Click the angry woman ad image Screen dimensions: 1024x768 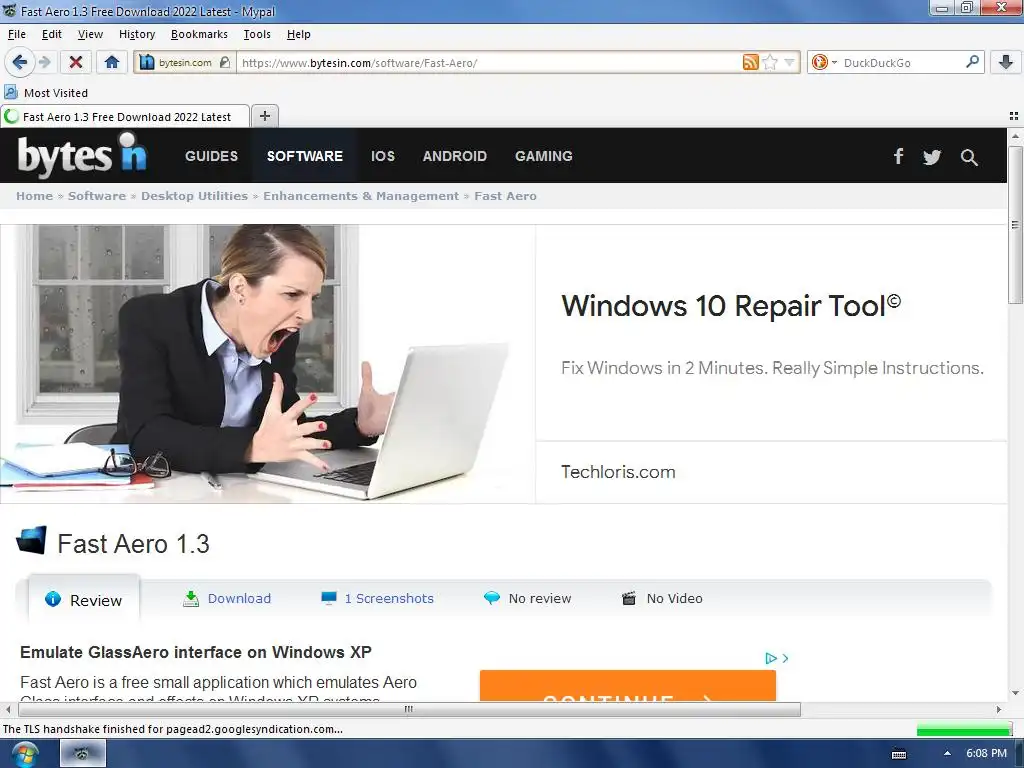tap(268, 363)
